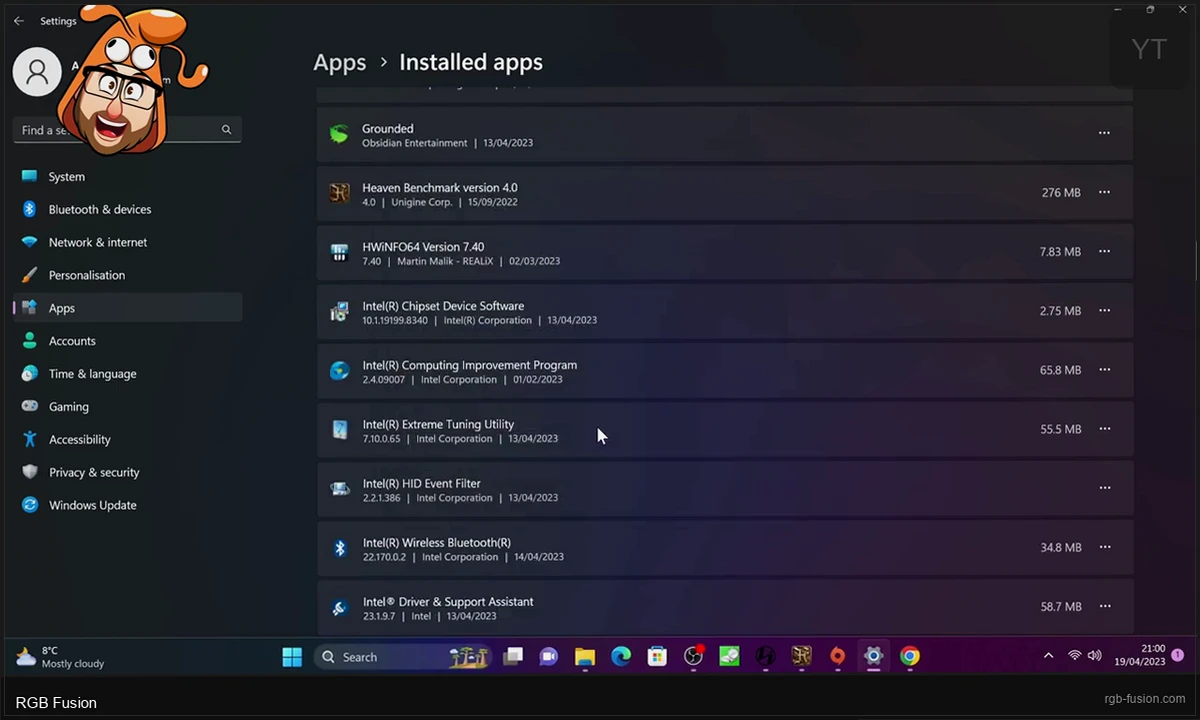Image resolution: width=1200 pixels, height=720 pixels.
Task: Click the back navigation arrow
Action: pyautogui.click(x=18, y=20)
